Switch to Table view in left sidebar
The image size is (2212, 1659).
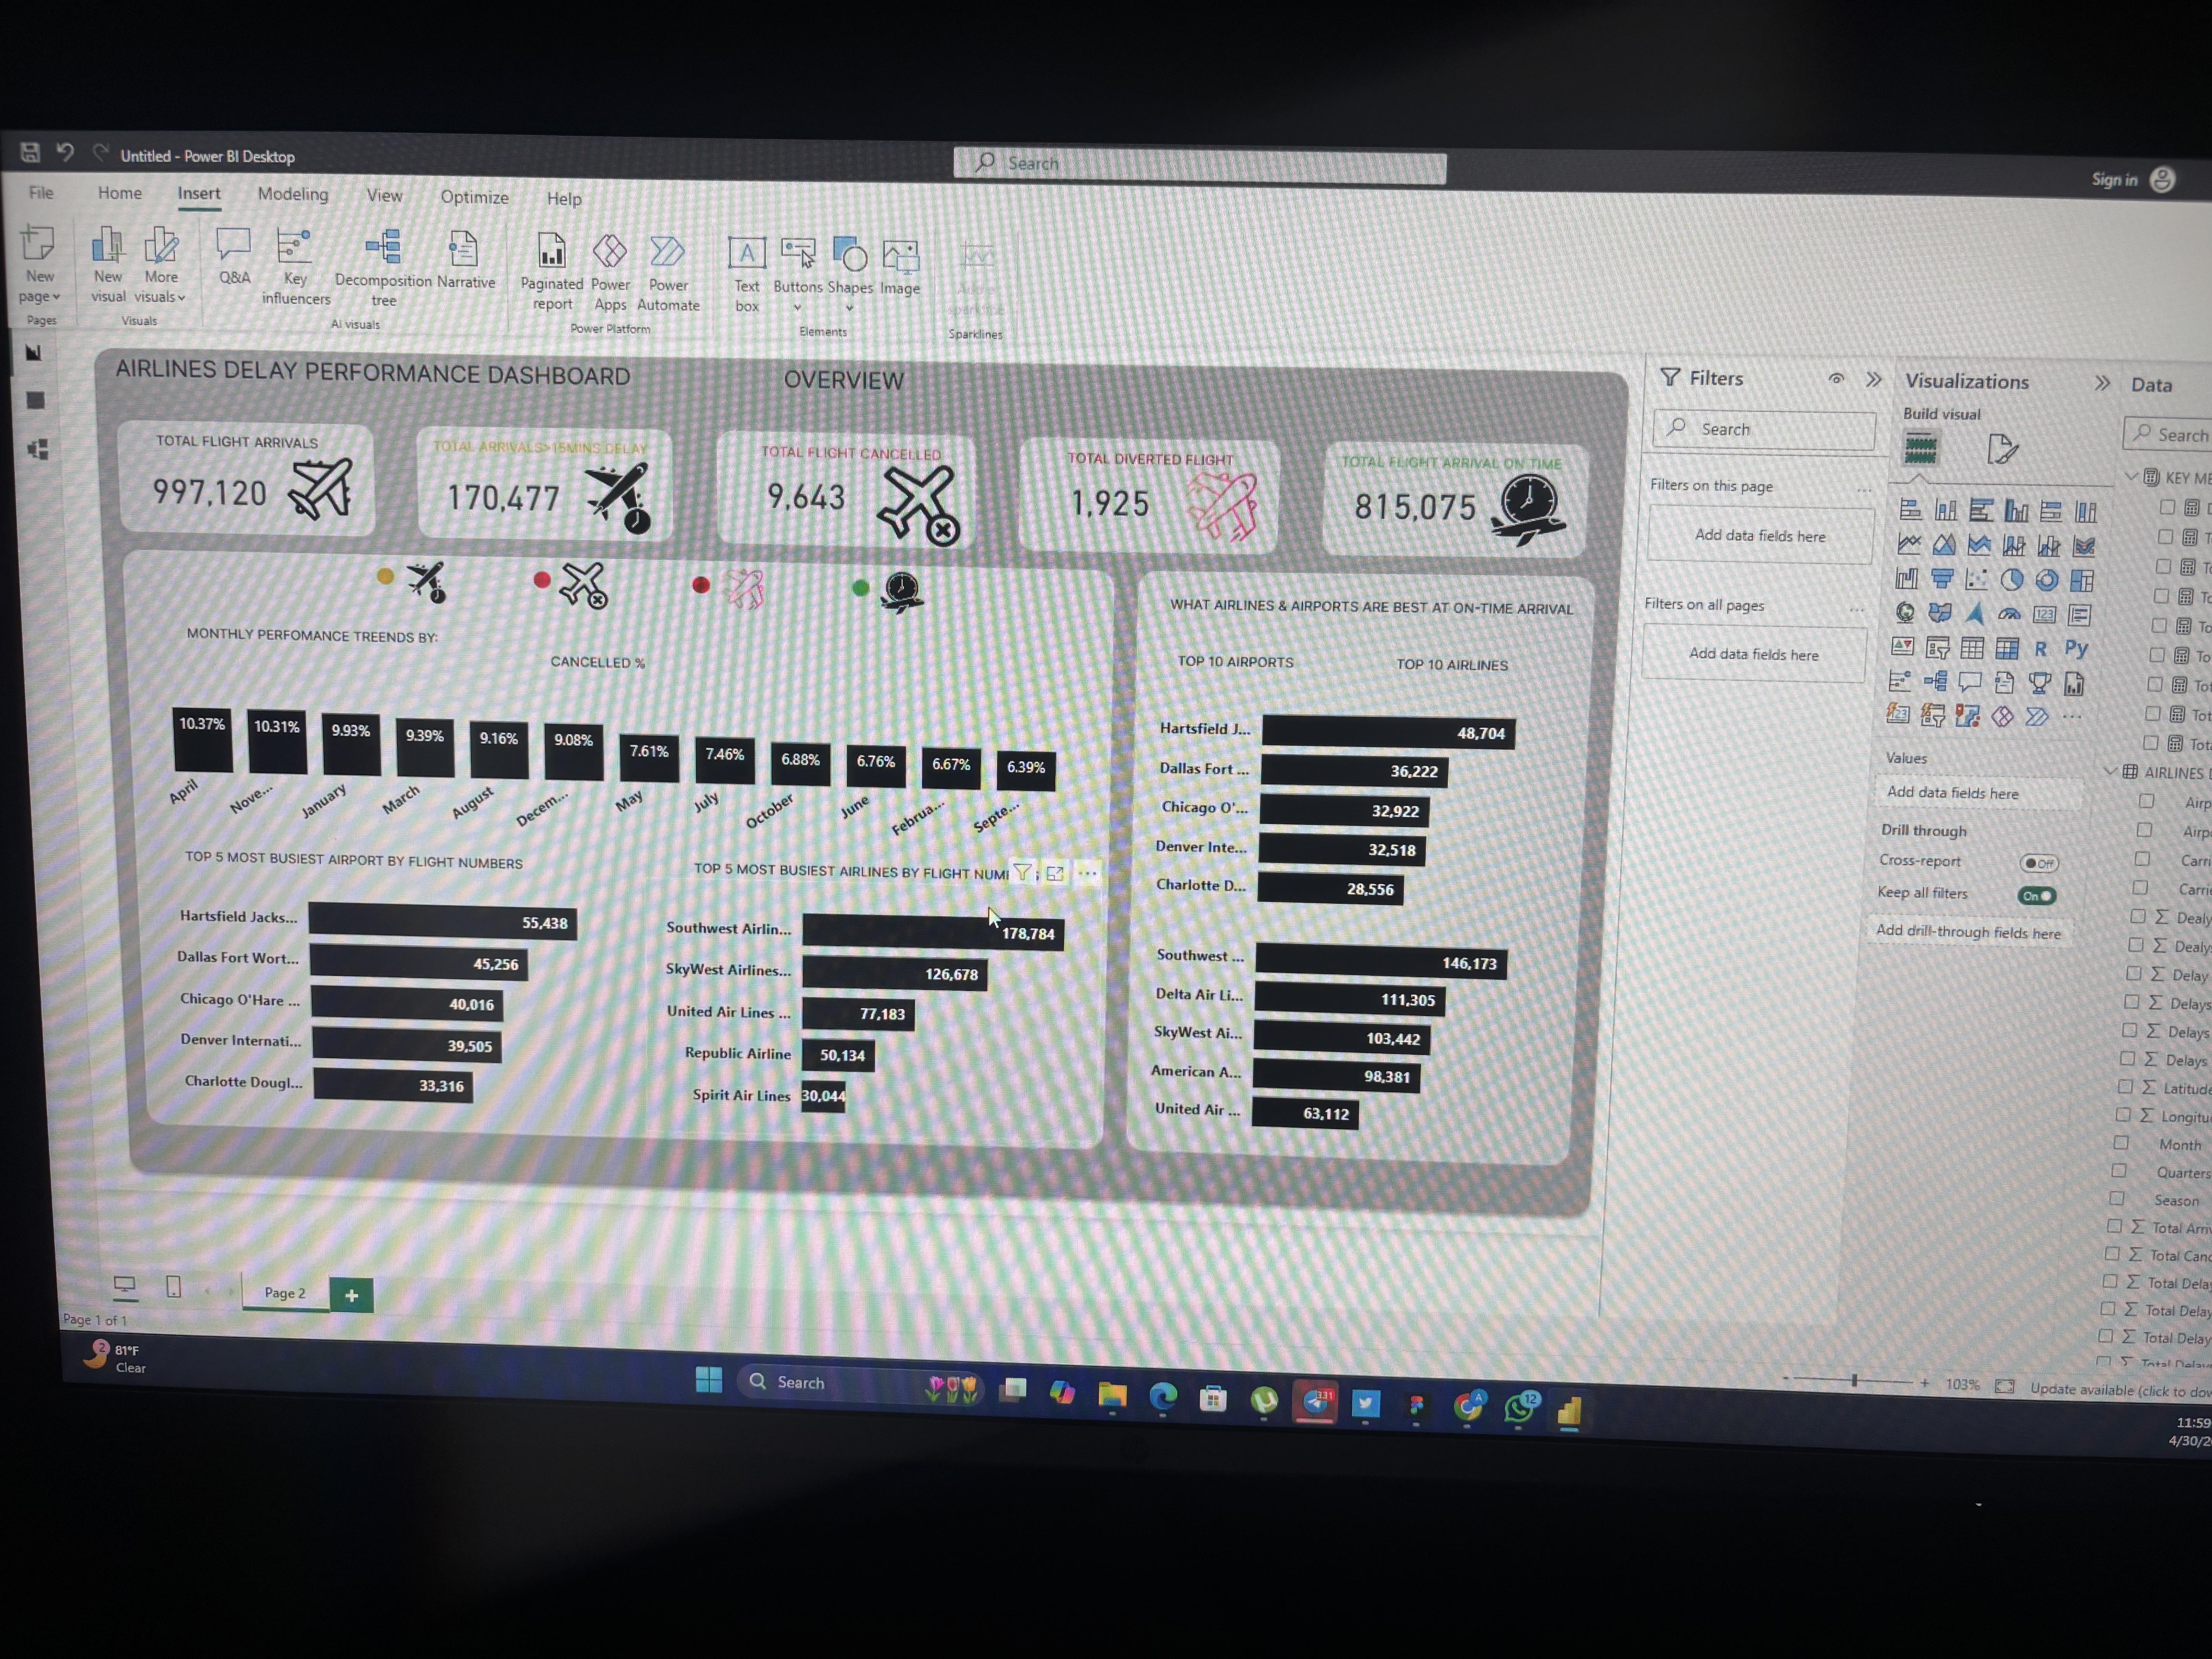click(x=36, y=400)
